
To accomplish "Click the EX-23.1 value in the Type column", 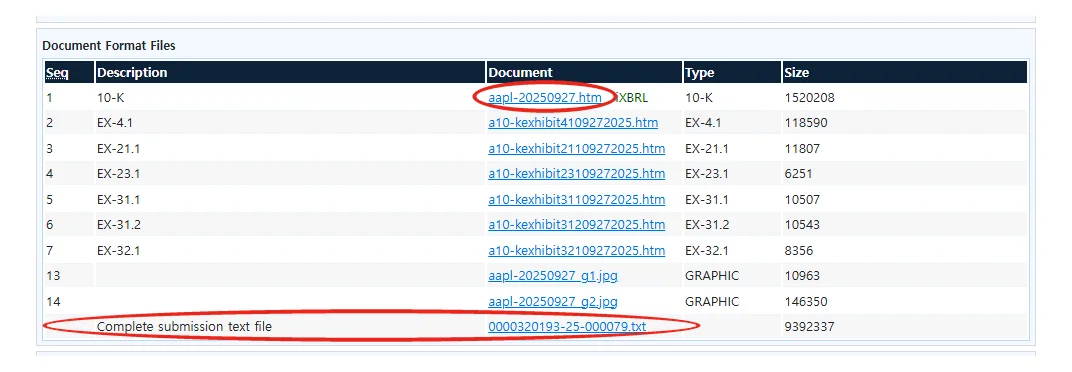I will coord(707,174).
